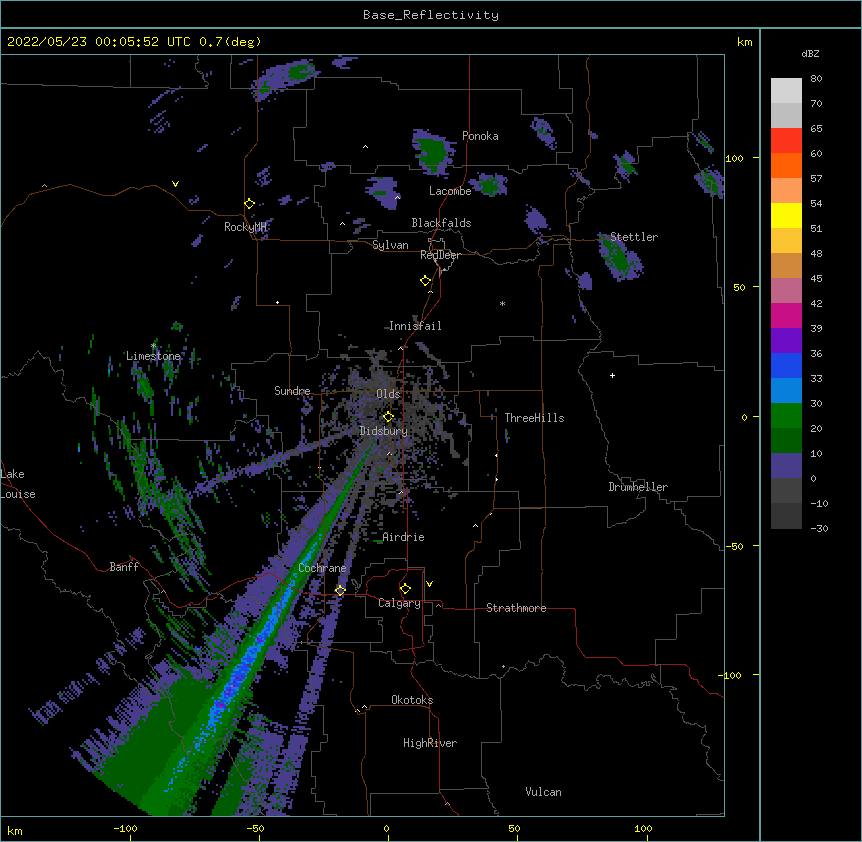Click the Limestone label
The width and height of the screenshot is (862, 842).
click(153, 356)
